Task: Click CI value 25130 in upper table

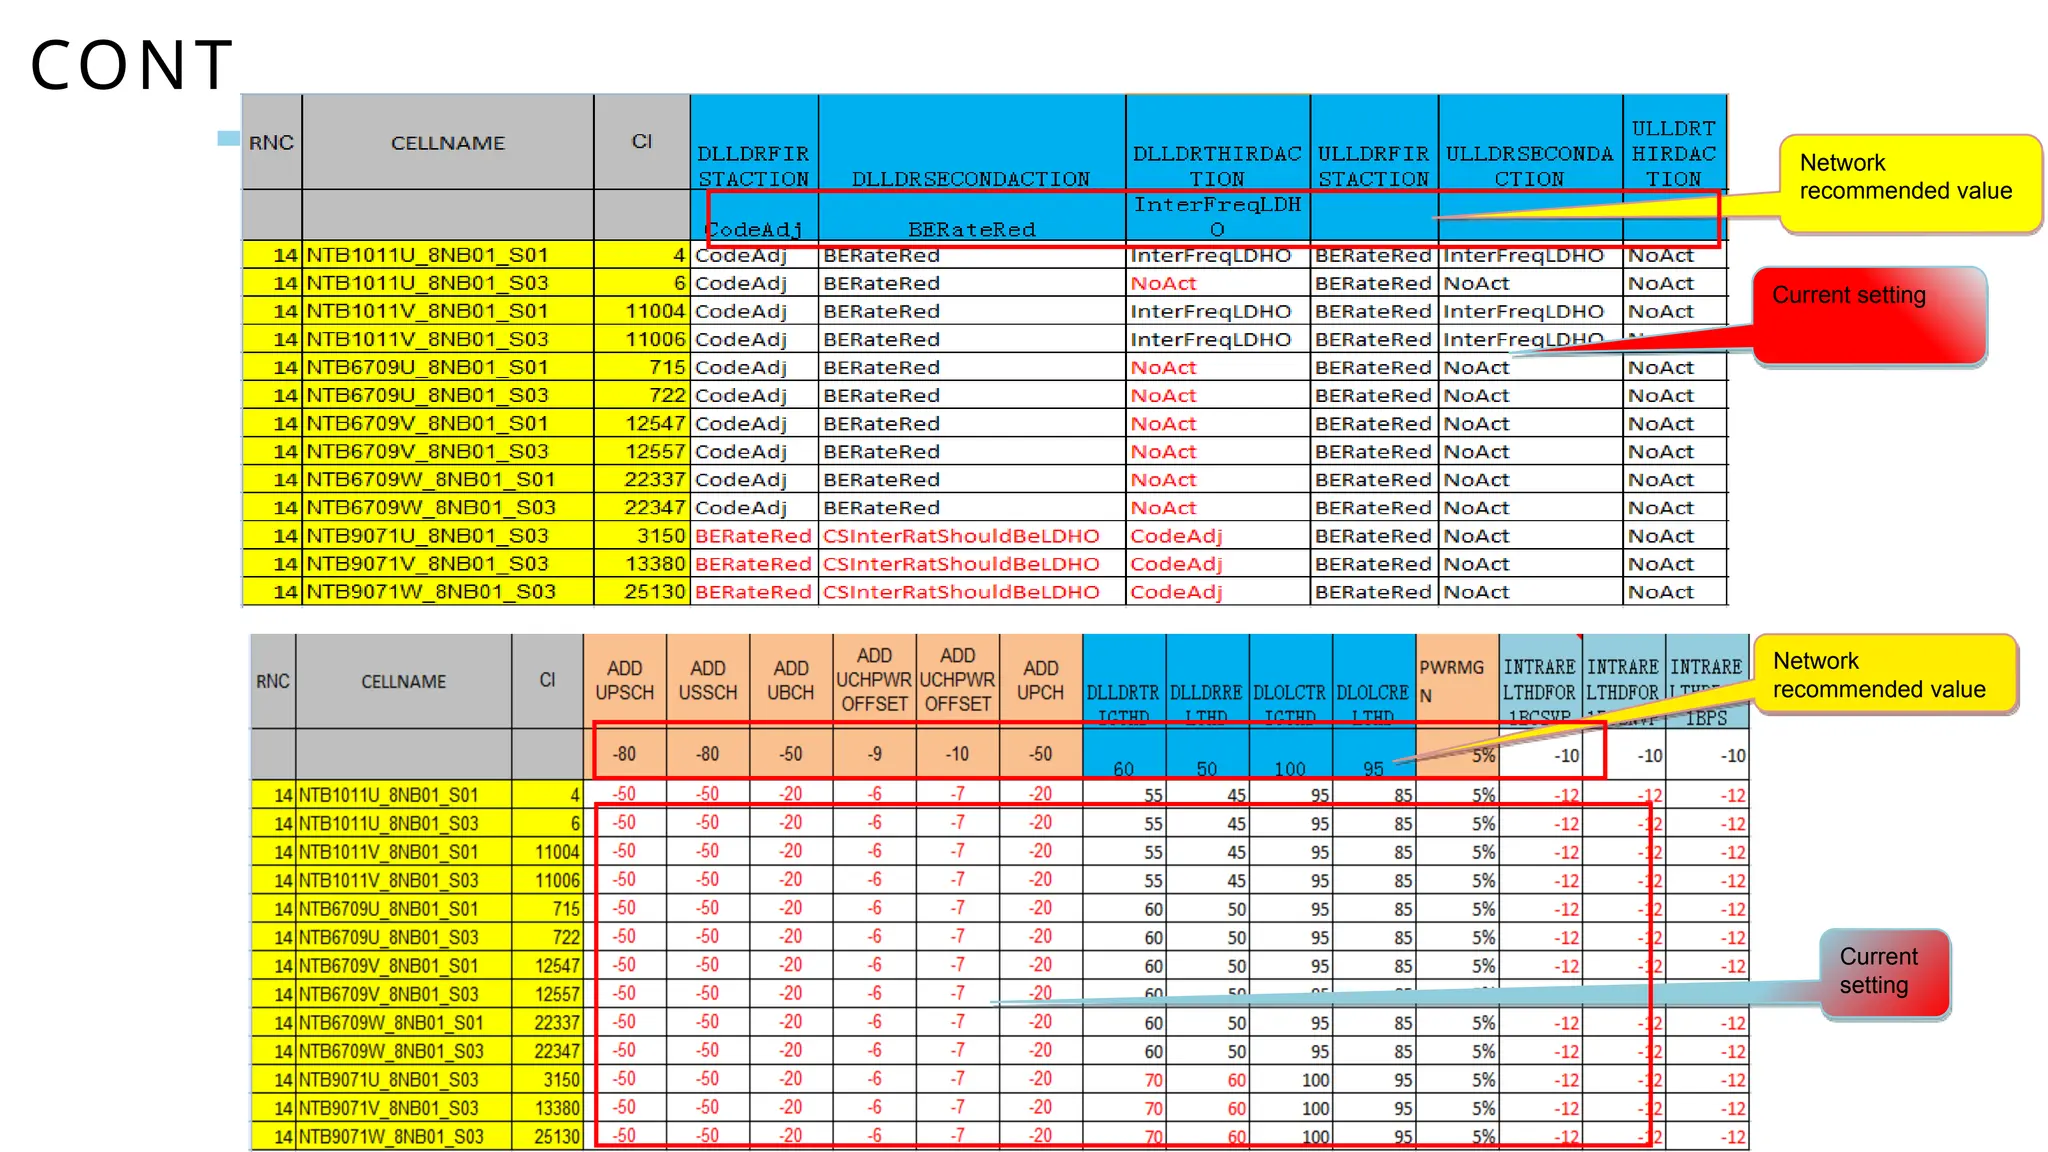Action: click(655, 591)
